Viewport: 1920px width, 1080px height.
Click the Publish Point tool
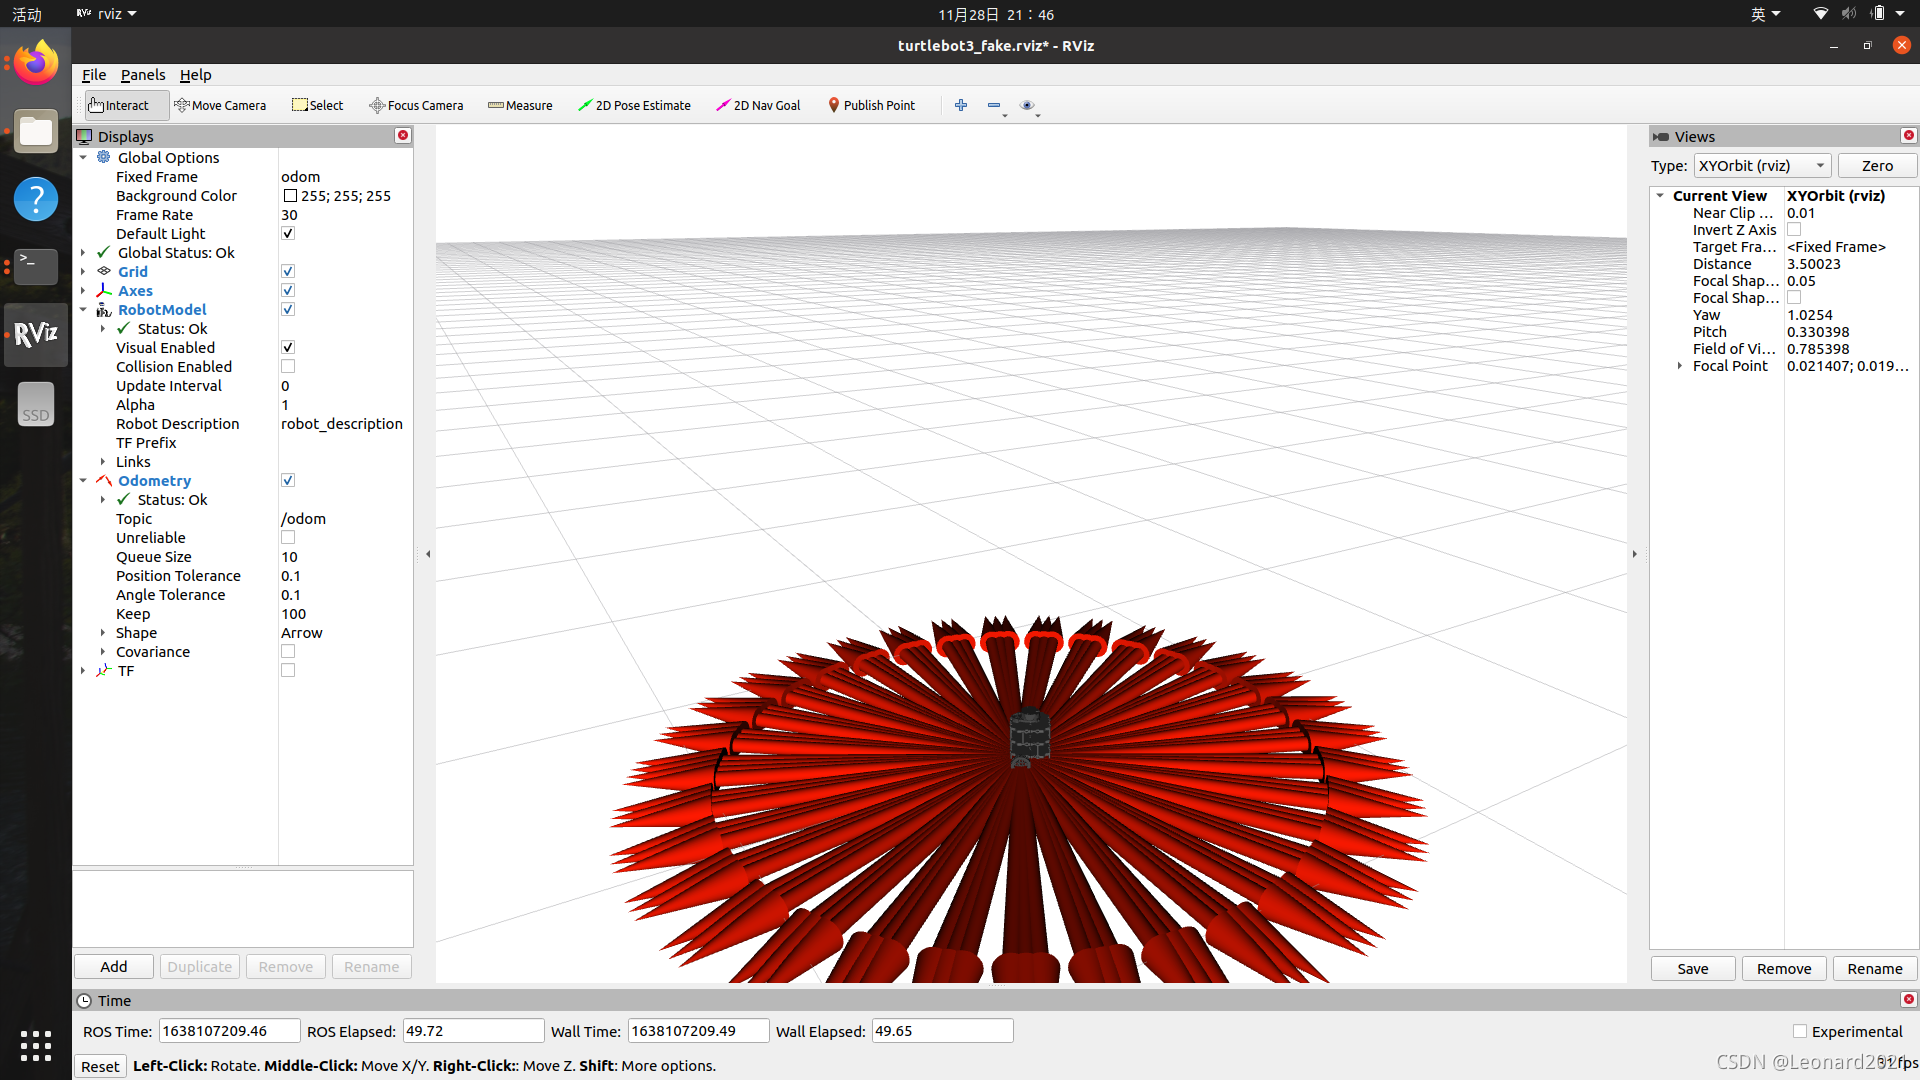pos(871,105)
